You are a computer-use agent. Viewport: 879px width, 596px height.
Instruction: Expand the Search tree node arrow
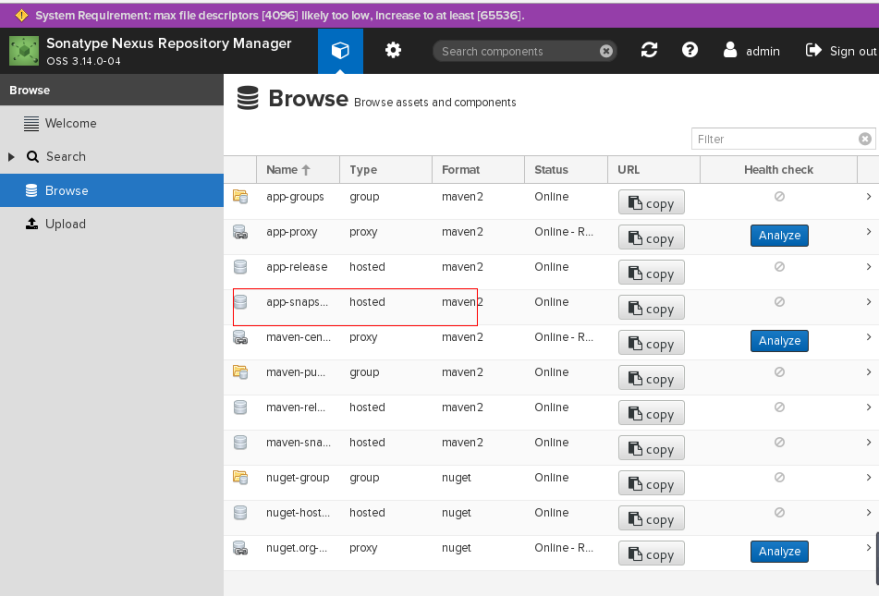pos(12,157)
